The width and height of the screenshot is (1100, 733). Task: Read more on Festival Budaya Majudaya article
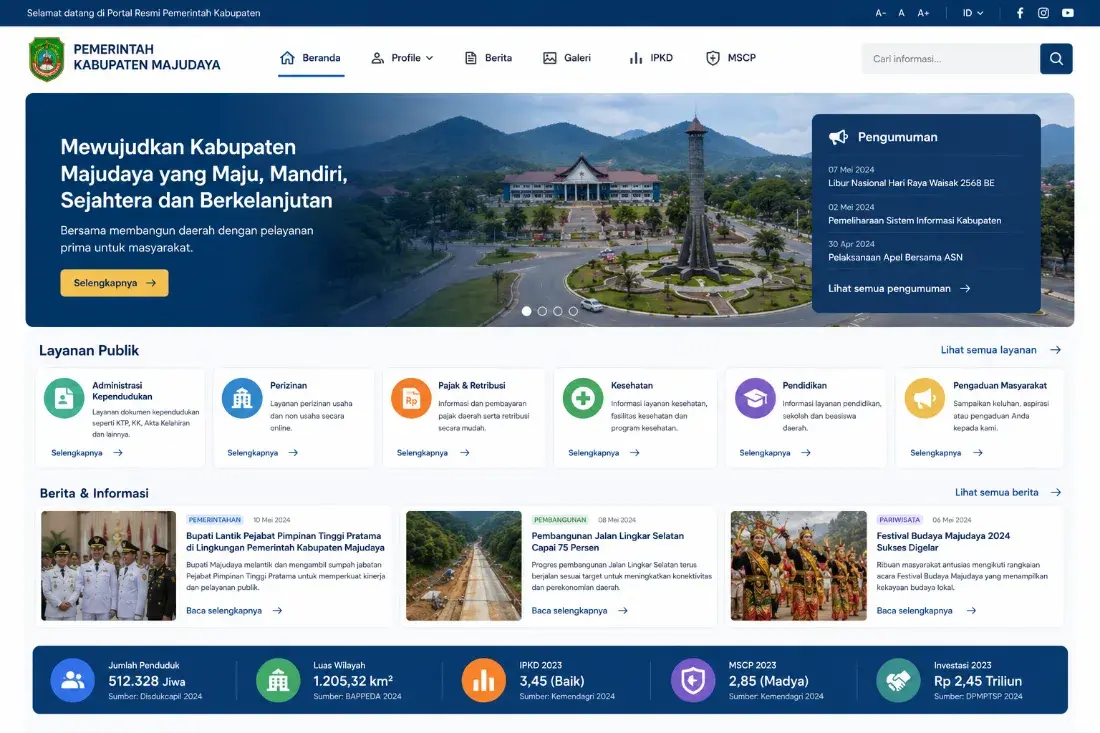click(926, 611)
